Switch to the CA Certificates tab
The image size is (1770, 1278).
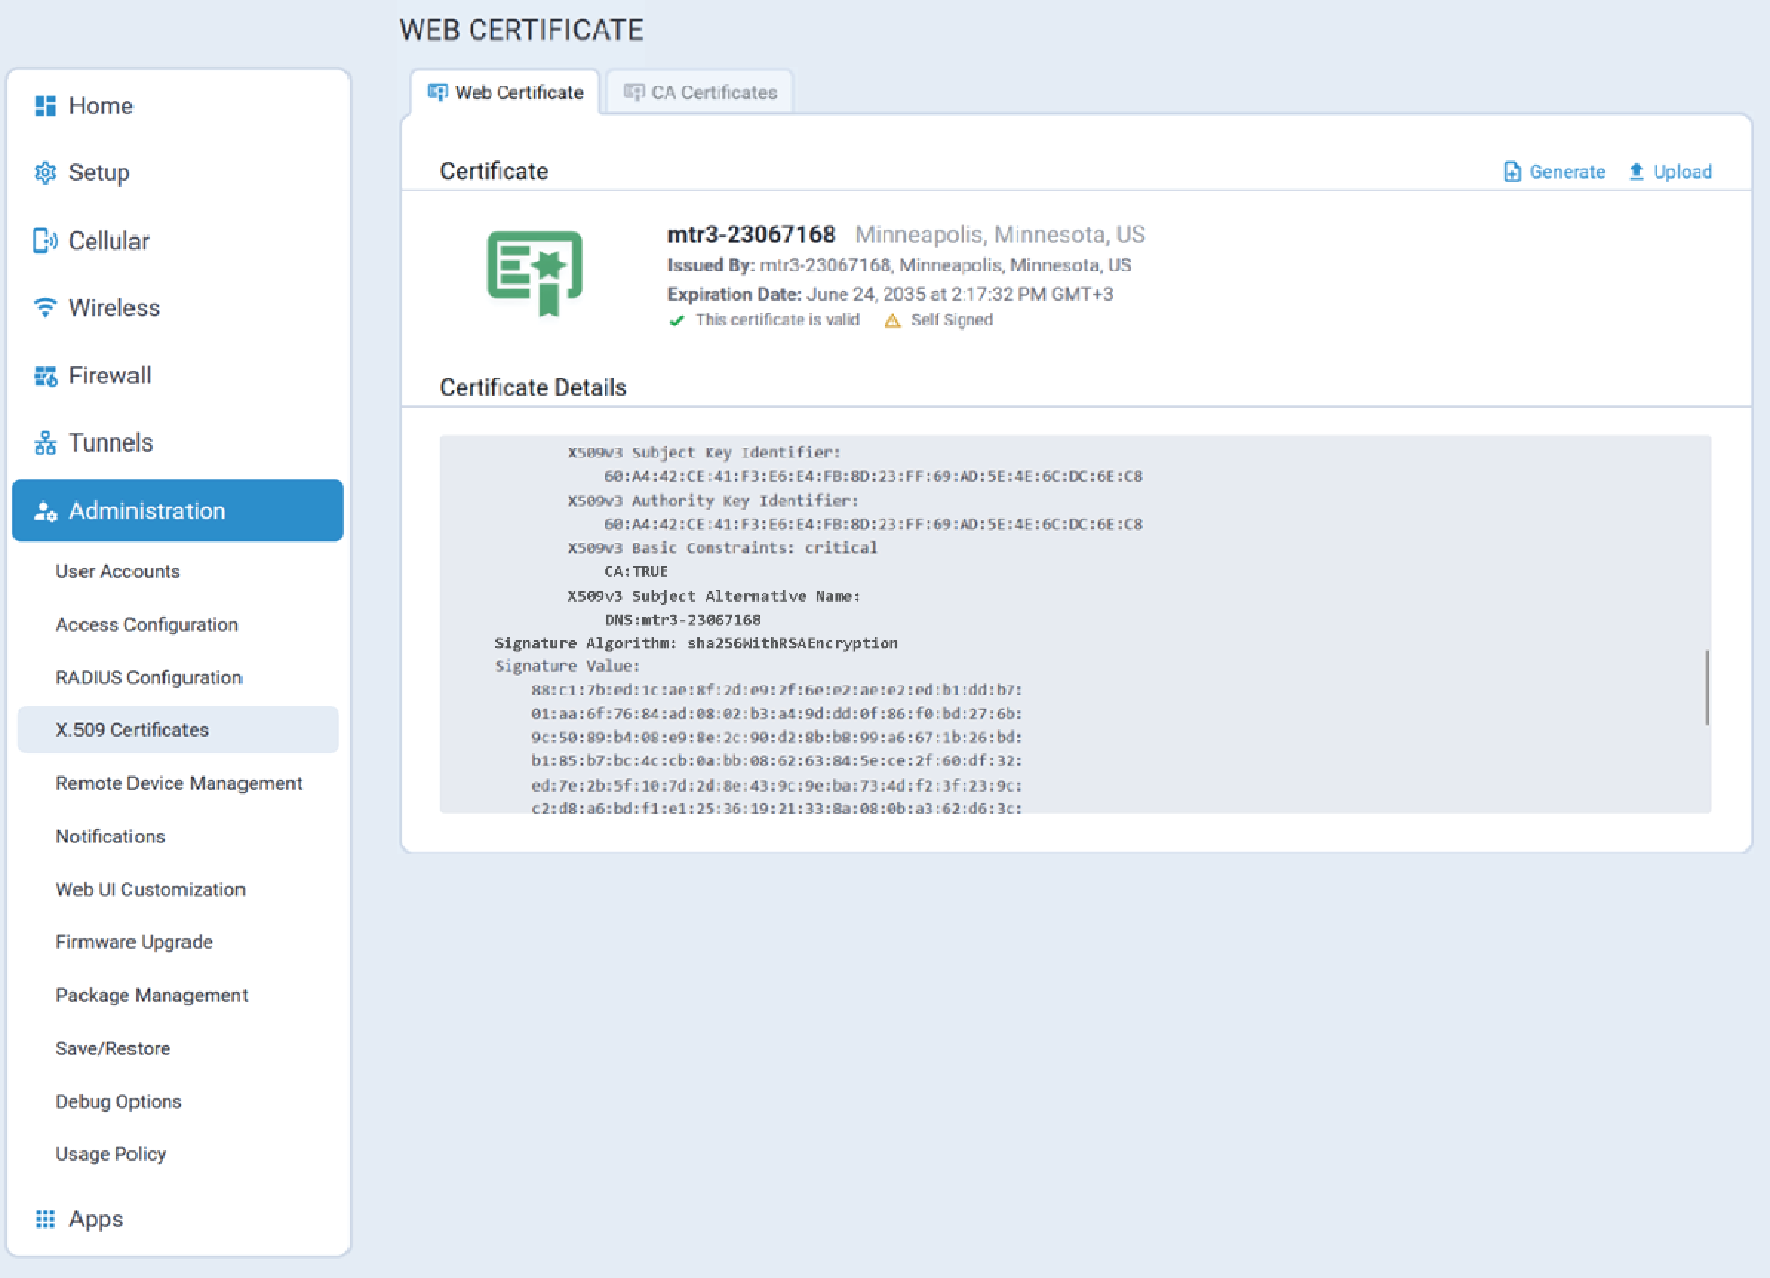click(x=700, y=93)
